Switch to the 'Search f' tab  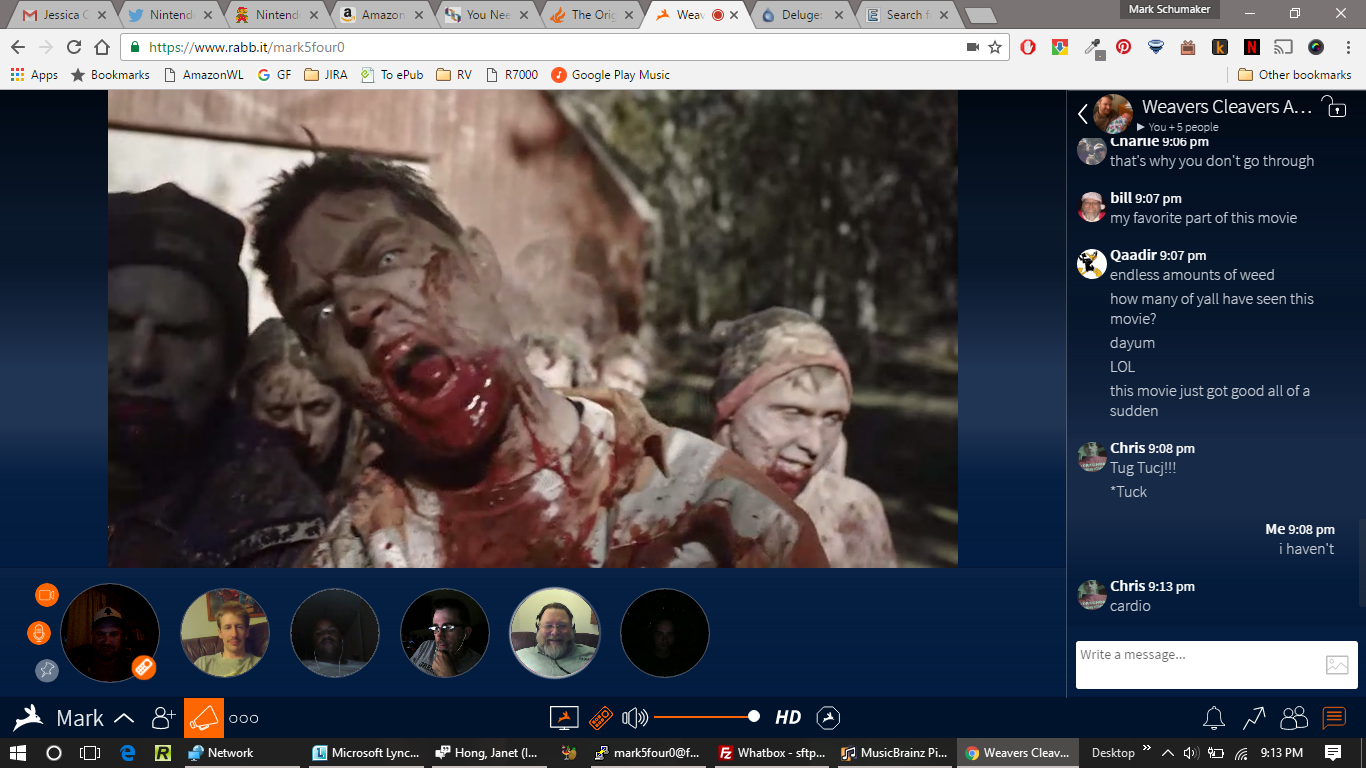908,15
